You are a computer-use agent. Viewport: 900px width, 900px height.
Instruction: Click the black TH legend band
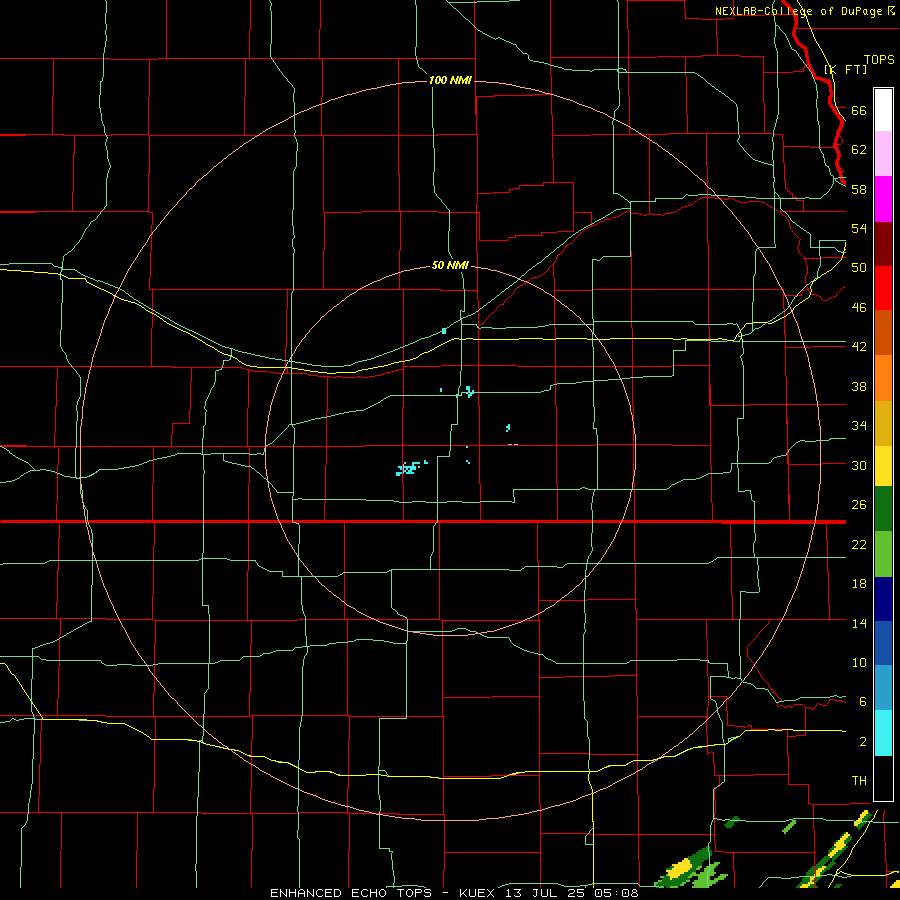[x=883, y=778]
